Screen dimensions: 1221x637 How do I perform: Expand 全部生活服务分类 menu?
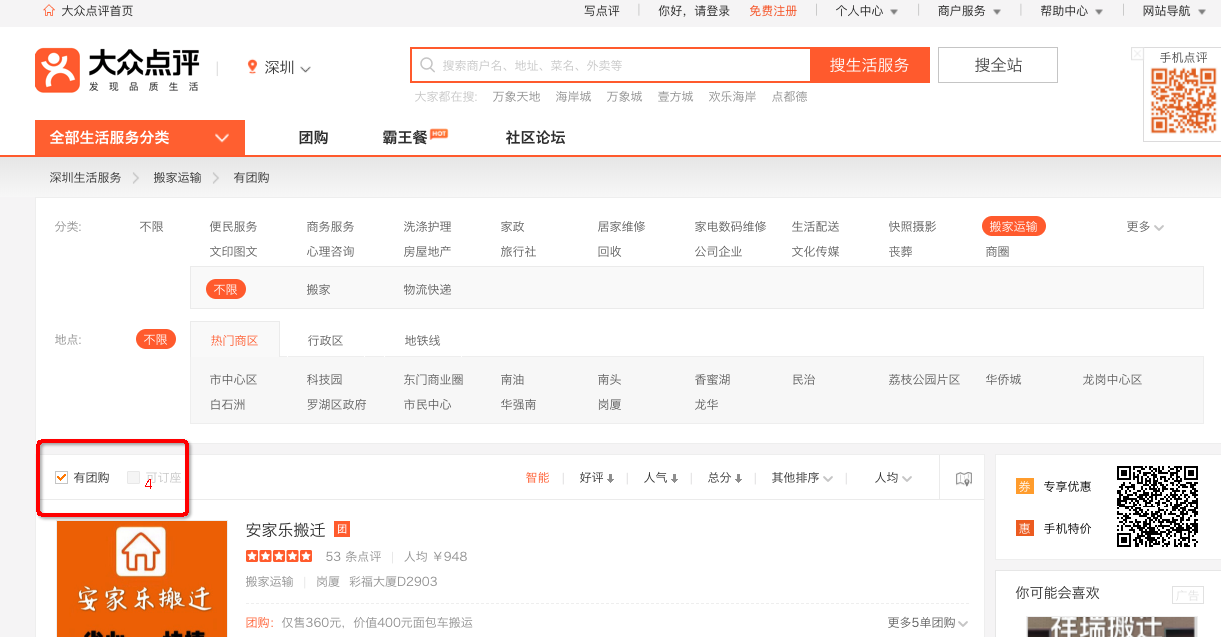click(x=140, y=138)
